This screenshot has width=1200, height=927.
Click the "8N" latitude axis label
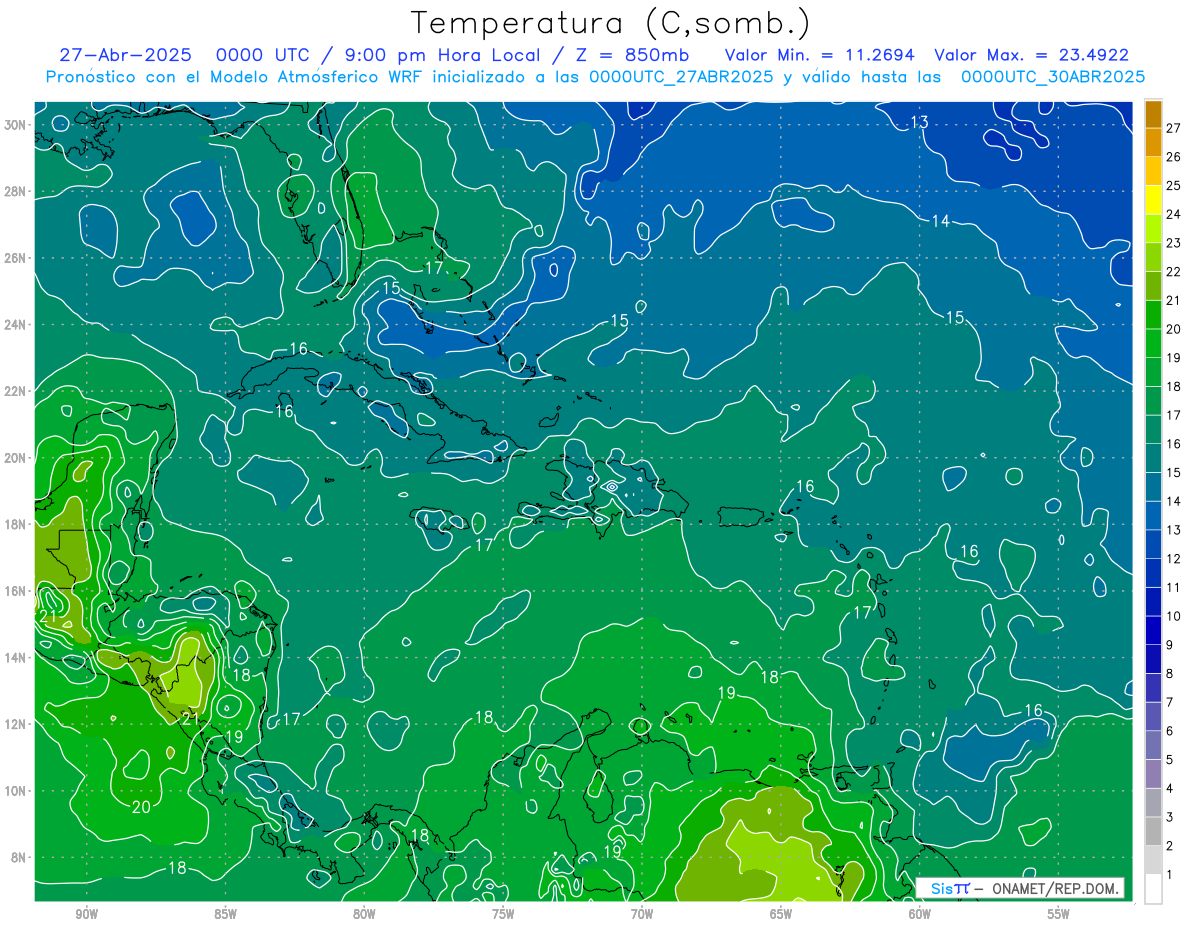click(19, 857)
